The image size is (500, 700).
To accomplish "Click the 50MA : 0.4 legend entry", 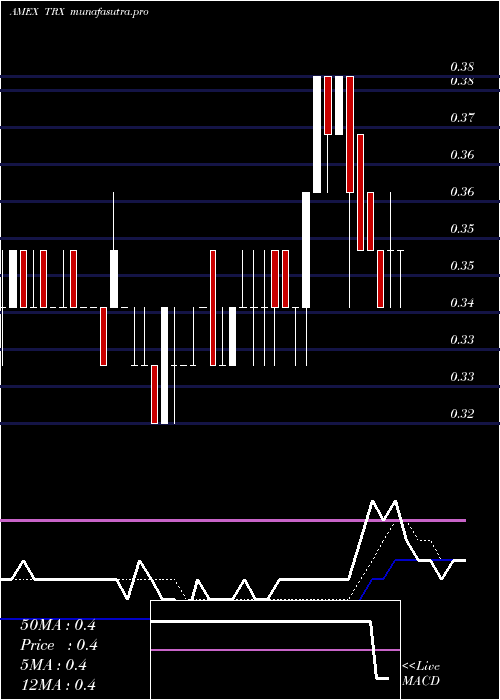I will click(58, 625).
